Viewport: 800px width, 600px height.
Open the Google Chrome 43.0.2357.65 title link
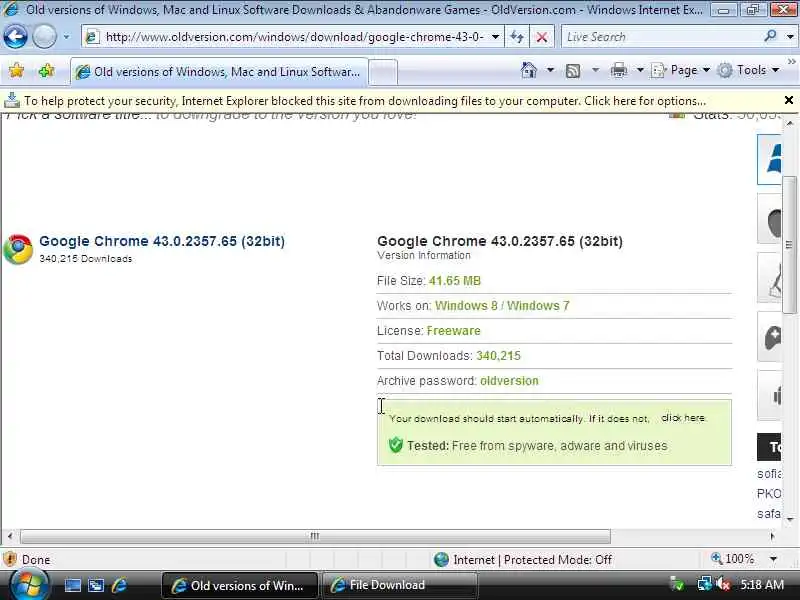[x=162, y=241]
